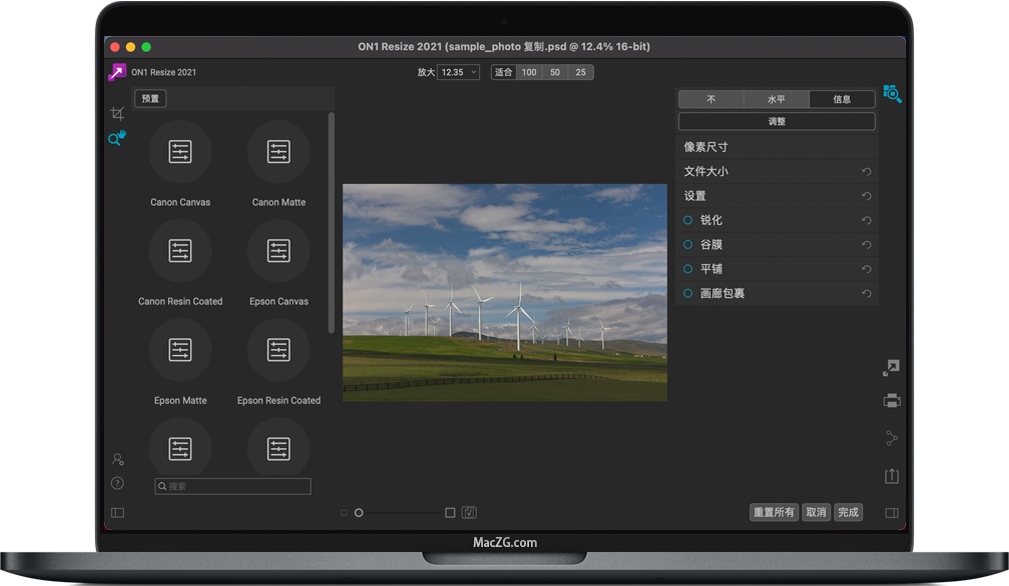The width and height of the screenshot is (1009, 586).
Task: Toggle the 画廊包裹 gallery wrap setting
Action: [687, 293]
